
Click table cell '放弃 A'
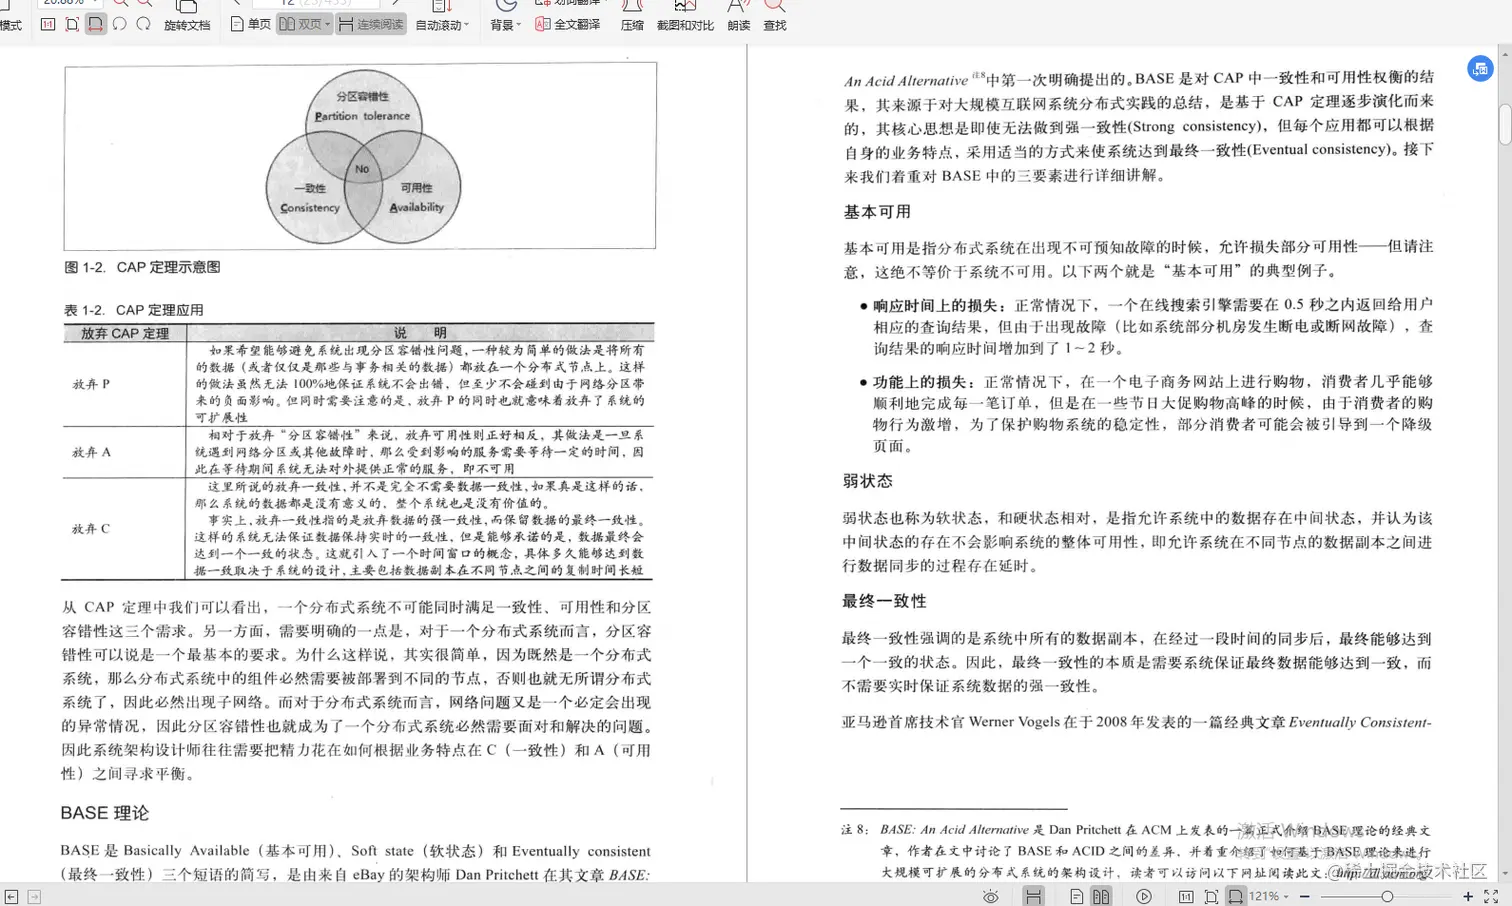pos(91,452)
